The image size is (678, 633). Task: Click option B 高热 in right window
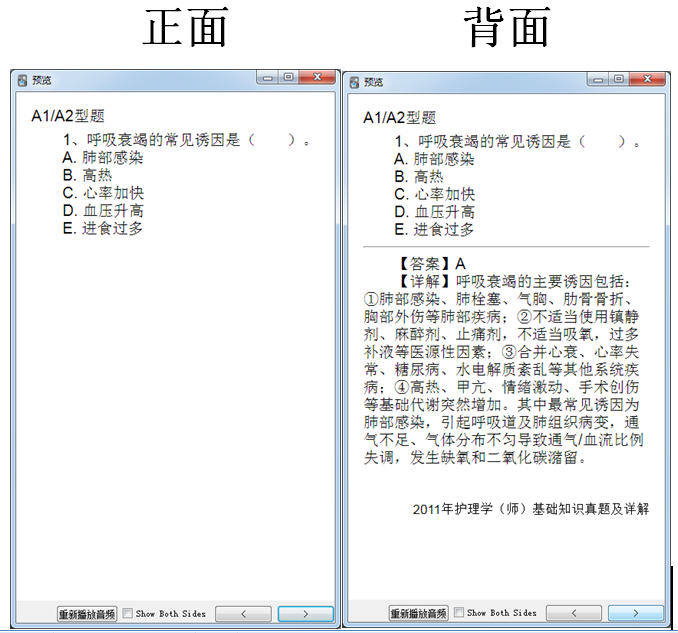419,177
